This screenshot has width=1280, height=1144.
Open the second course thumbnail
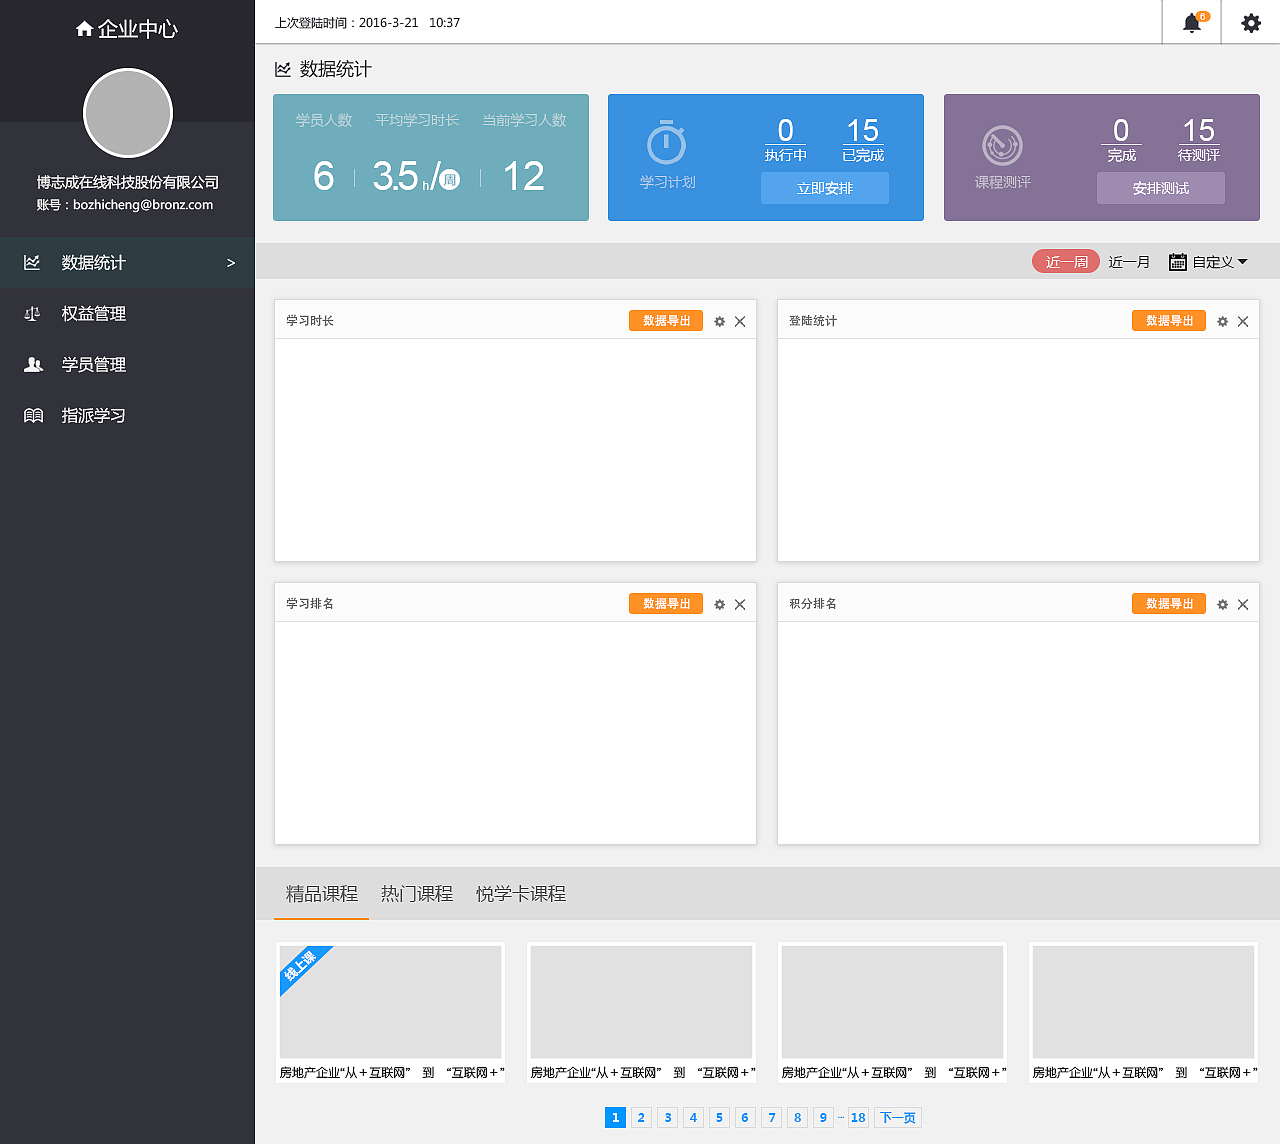641,1002
